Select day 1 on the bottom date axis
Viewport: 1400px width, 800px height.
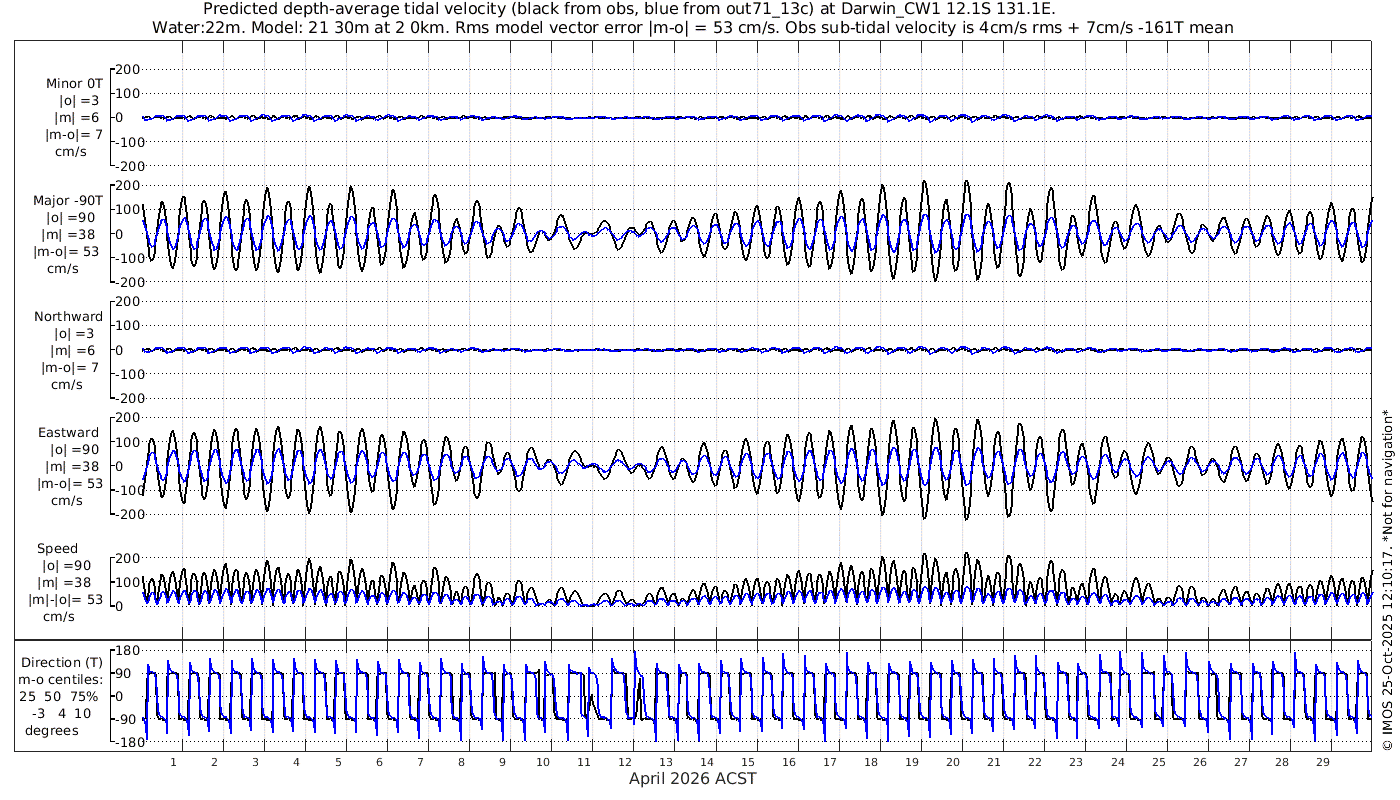coord(174,762)
